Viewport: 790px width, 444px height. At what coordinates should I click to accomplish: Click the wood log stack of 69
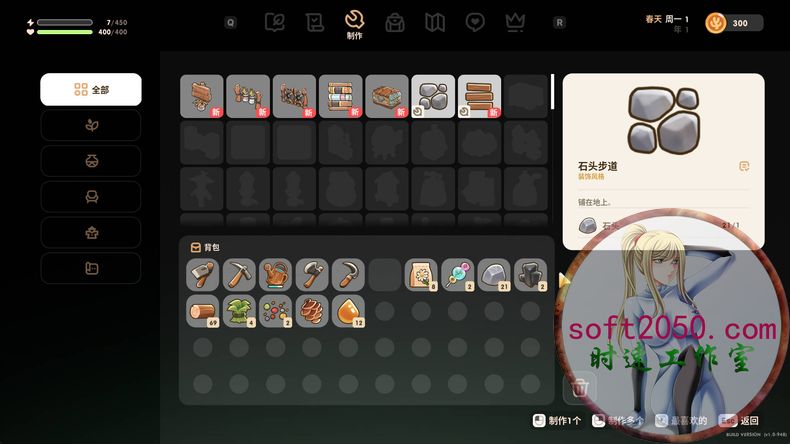click(203, 311)
